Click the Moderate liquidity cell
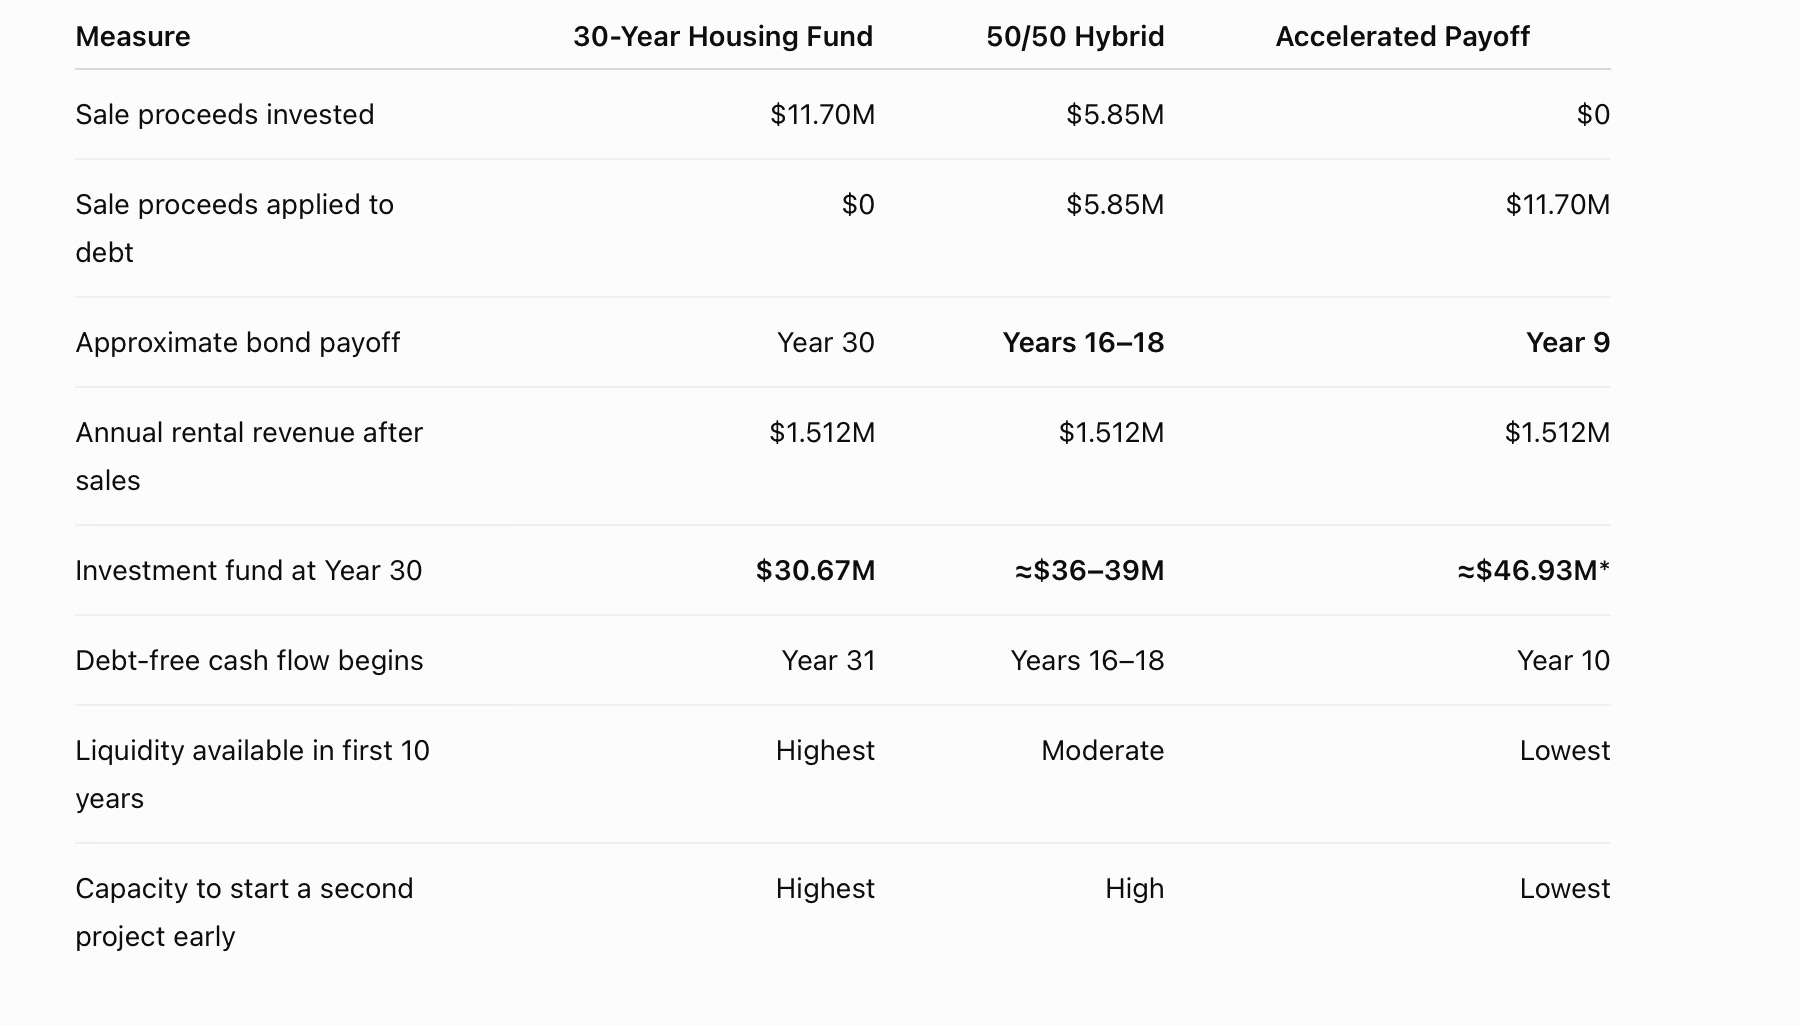Screen dimensions: 1800x1026 (1102, 751)
